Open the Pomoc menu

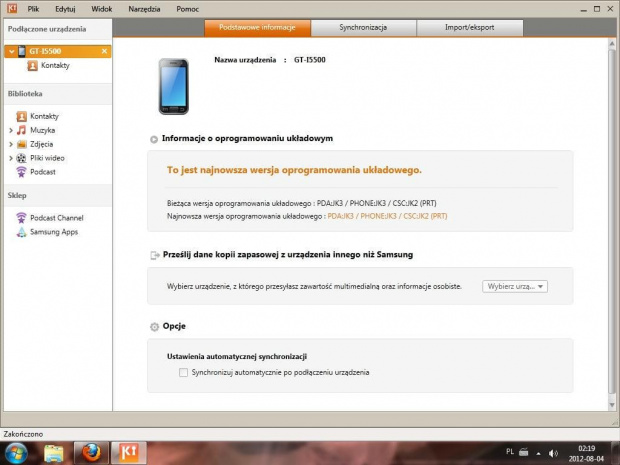point(187,9)
